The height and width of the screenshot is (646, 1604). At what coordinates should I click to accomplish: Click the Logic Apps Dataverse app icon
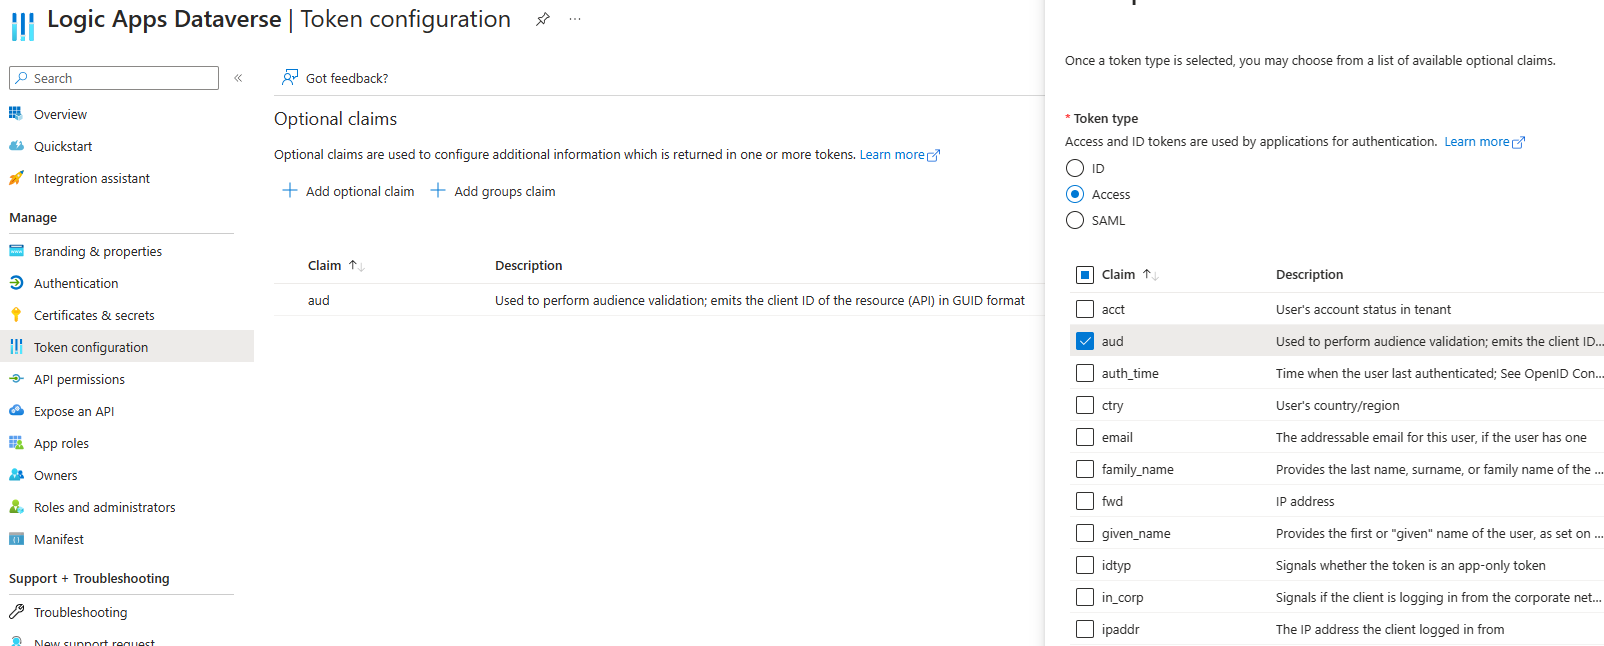point(22,26)
